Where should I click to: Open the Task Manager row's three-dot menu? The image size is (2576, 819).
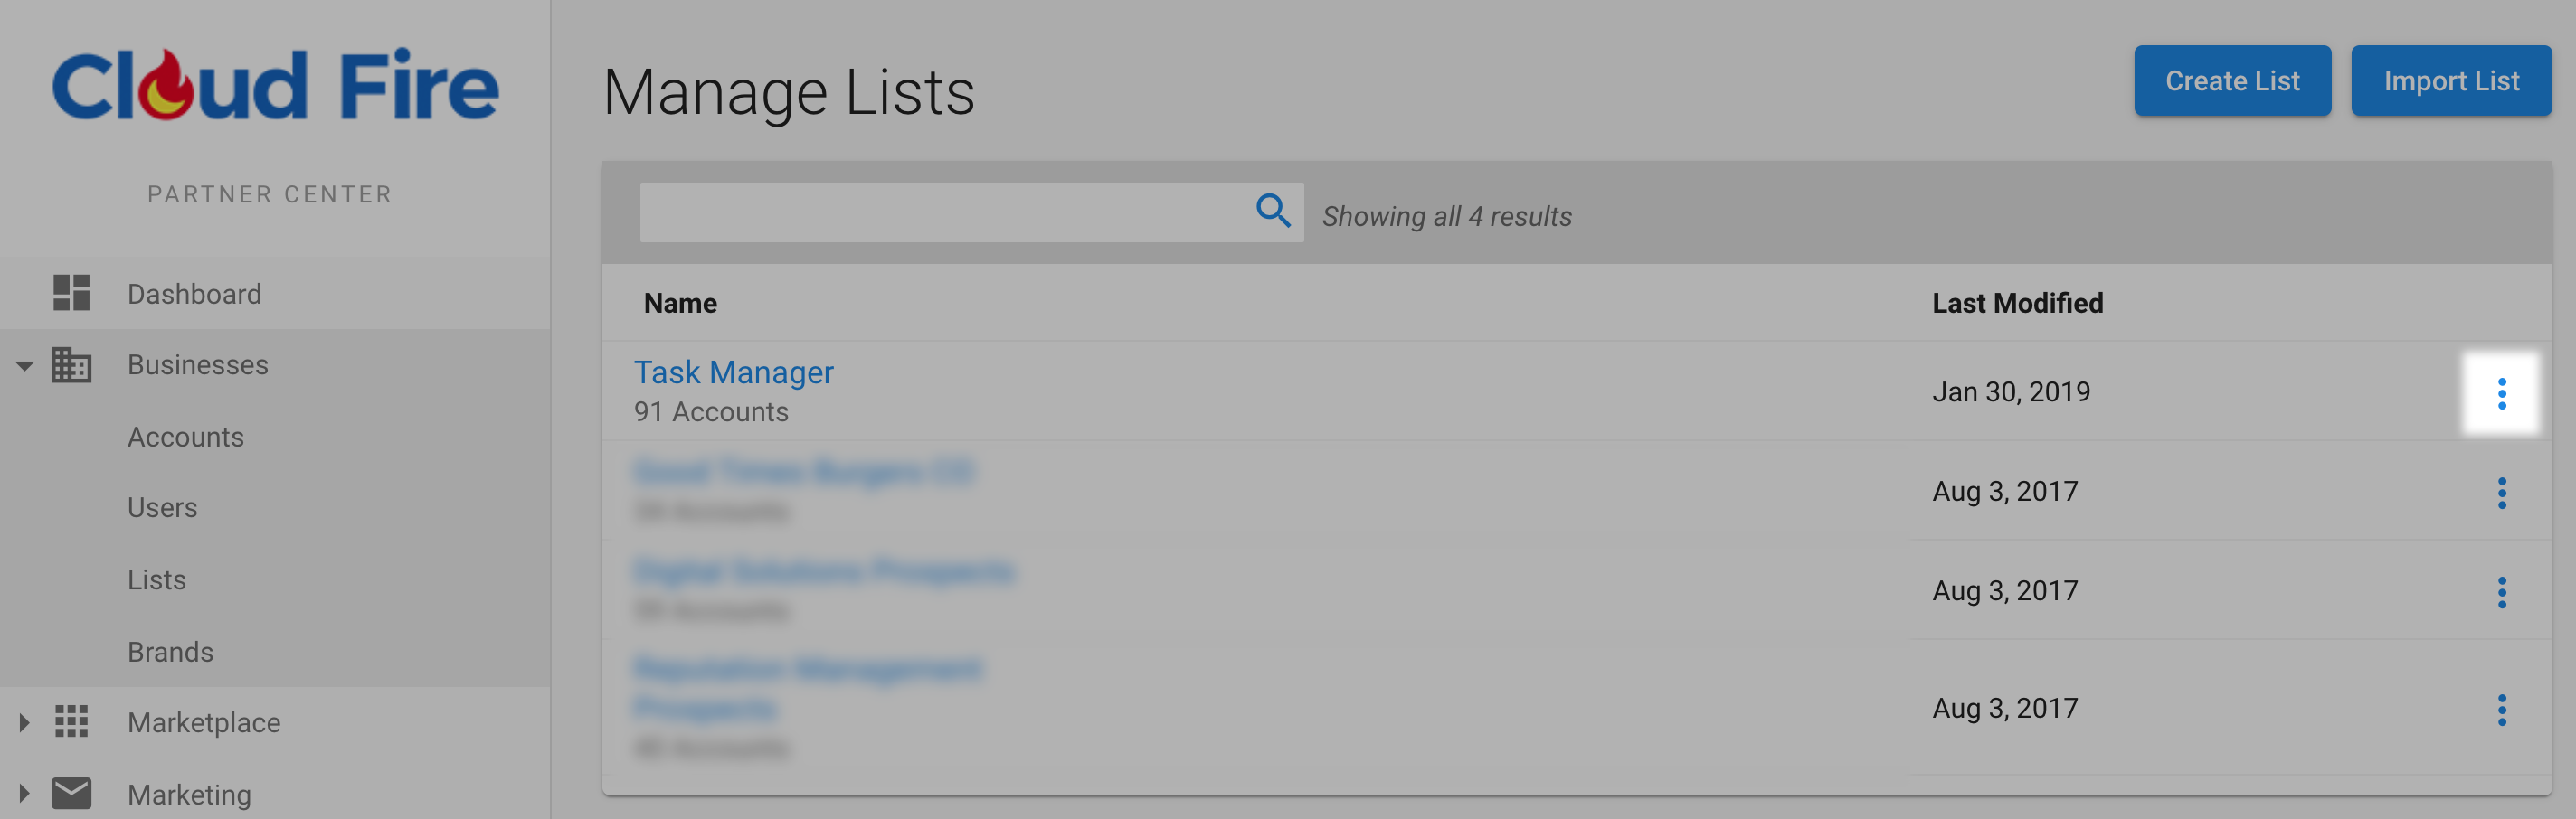2501,393
